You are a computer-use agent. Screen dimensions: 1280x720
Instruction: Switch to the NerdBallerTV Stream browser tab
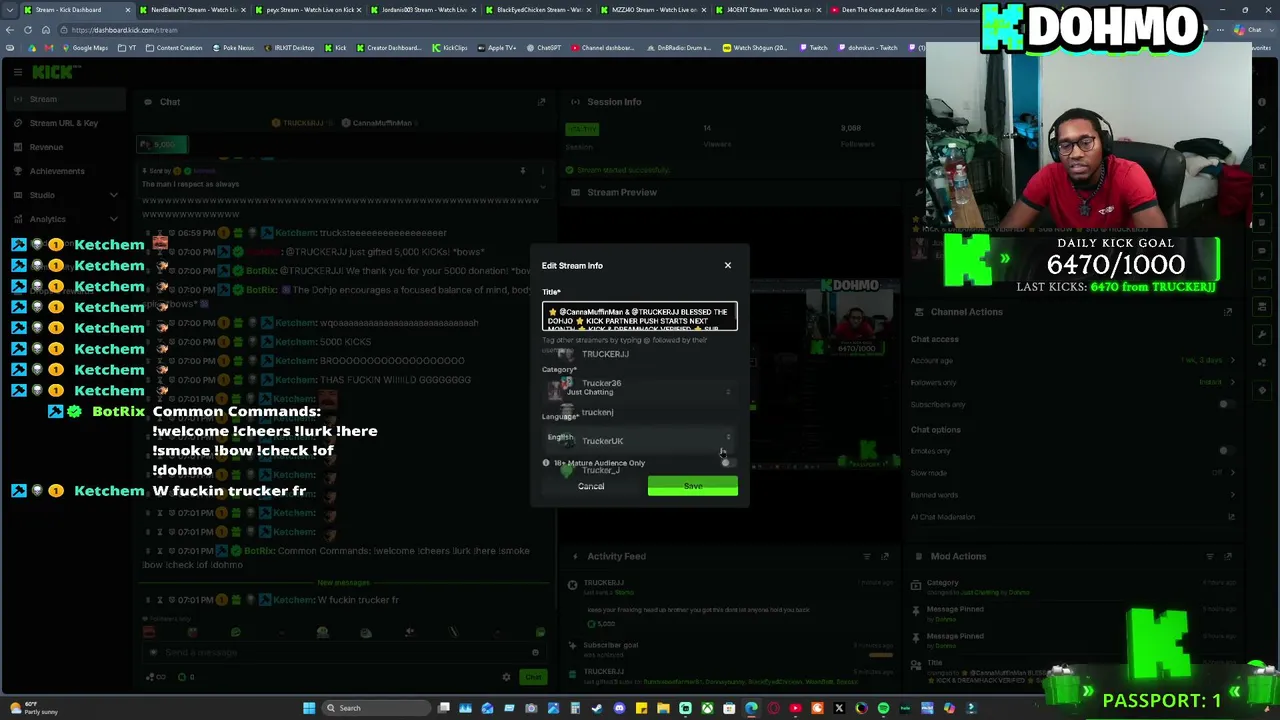point(191,10)
